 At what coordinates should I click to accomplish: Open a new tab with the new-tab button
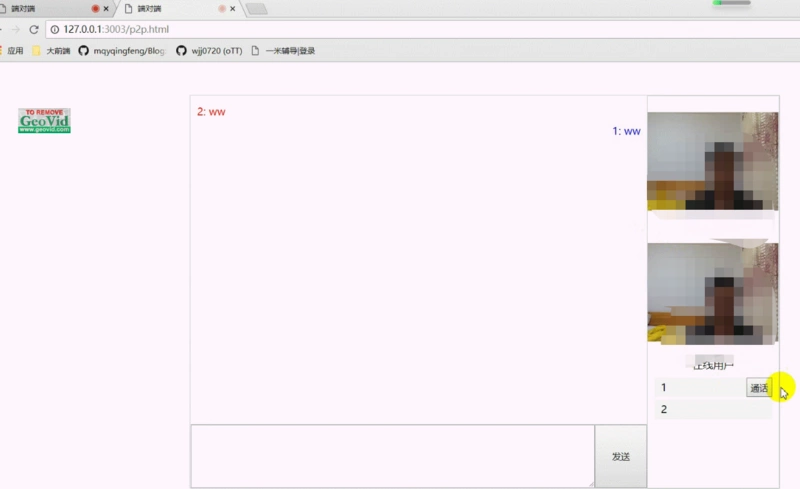click(257, 9)
